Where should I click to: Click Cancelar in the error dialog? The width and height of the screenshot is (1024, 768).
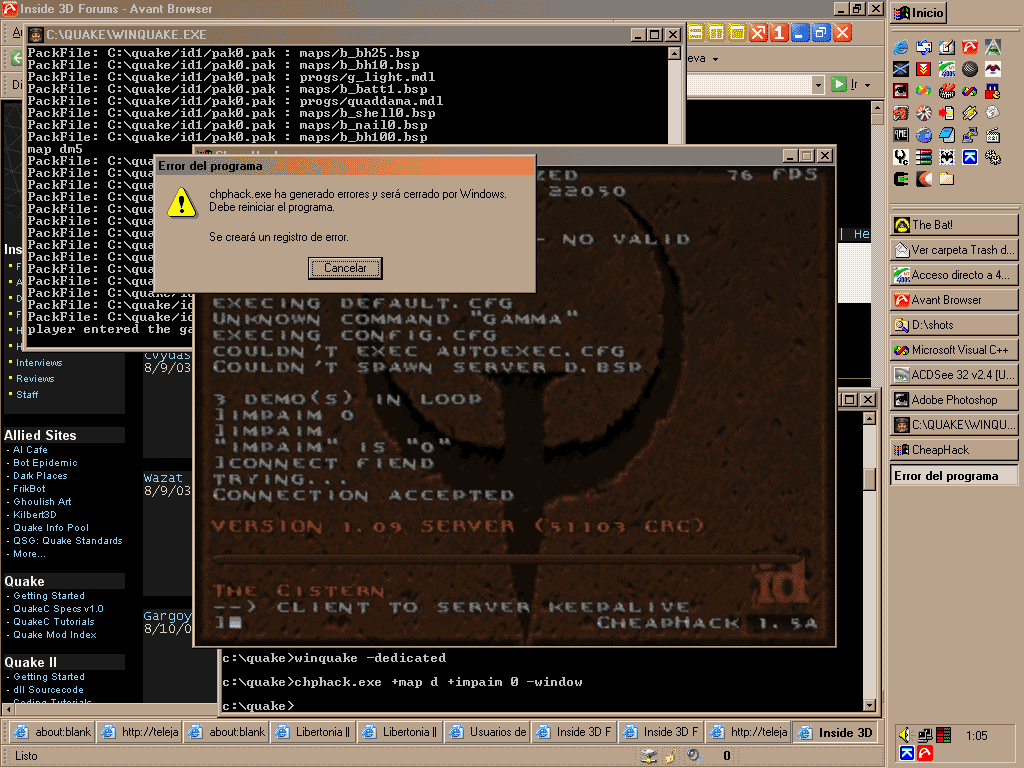(x=345, y=268)
